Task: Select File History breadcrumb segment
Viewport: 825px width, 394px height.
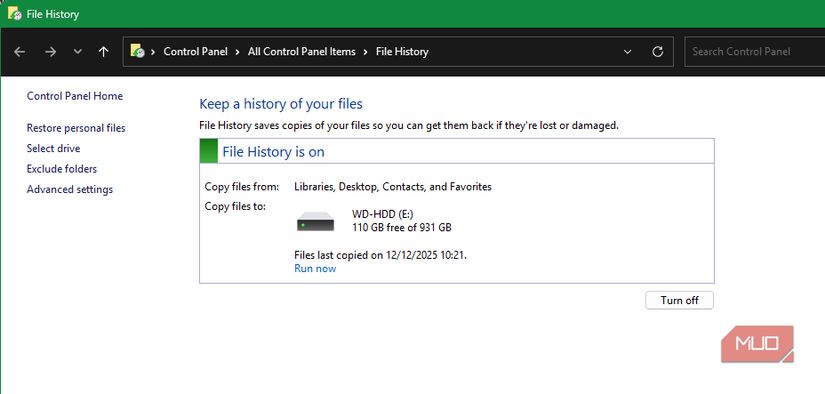Action: coord(402,52)
